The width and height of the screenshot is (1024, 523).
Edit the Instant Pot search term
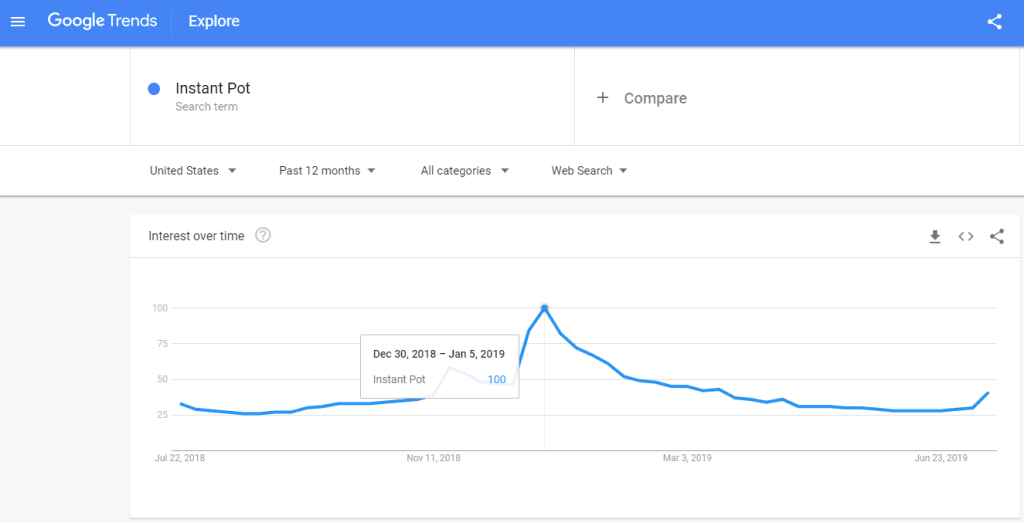pos(213,88)
